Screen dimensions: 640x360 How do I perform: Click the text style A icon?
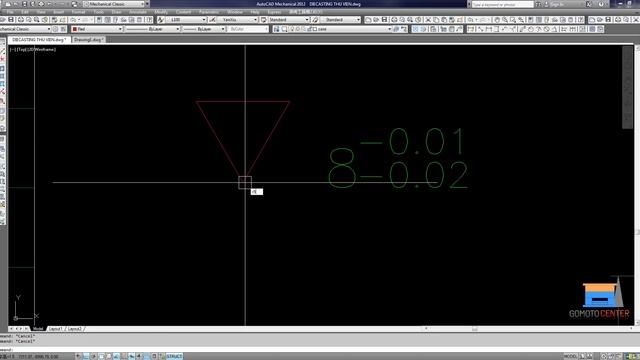[x=161, y=20]
